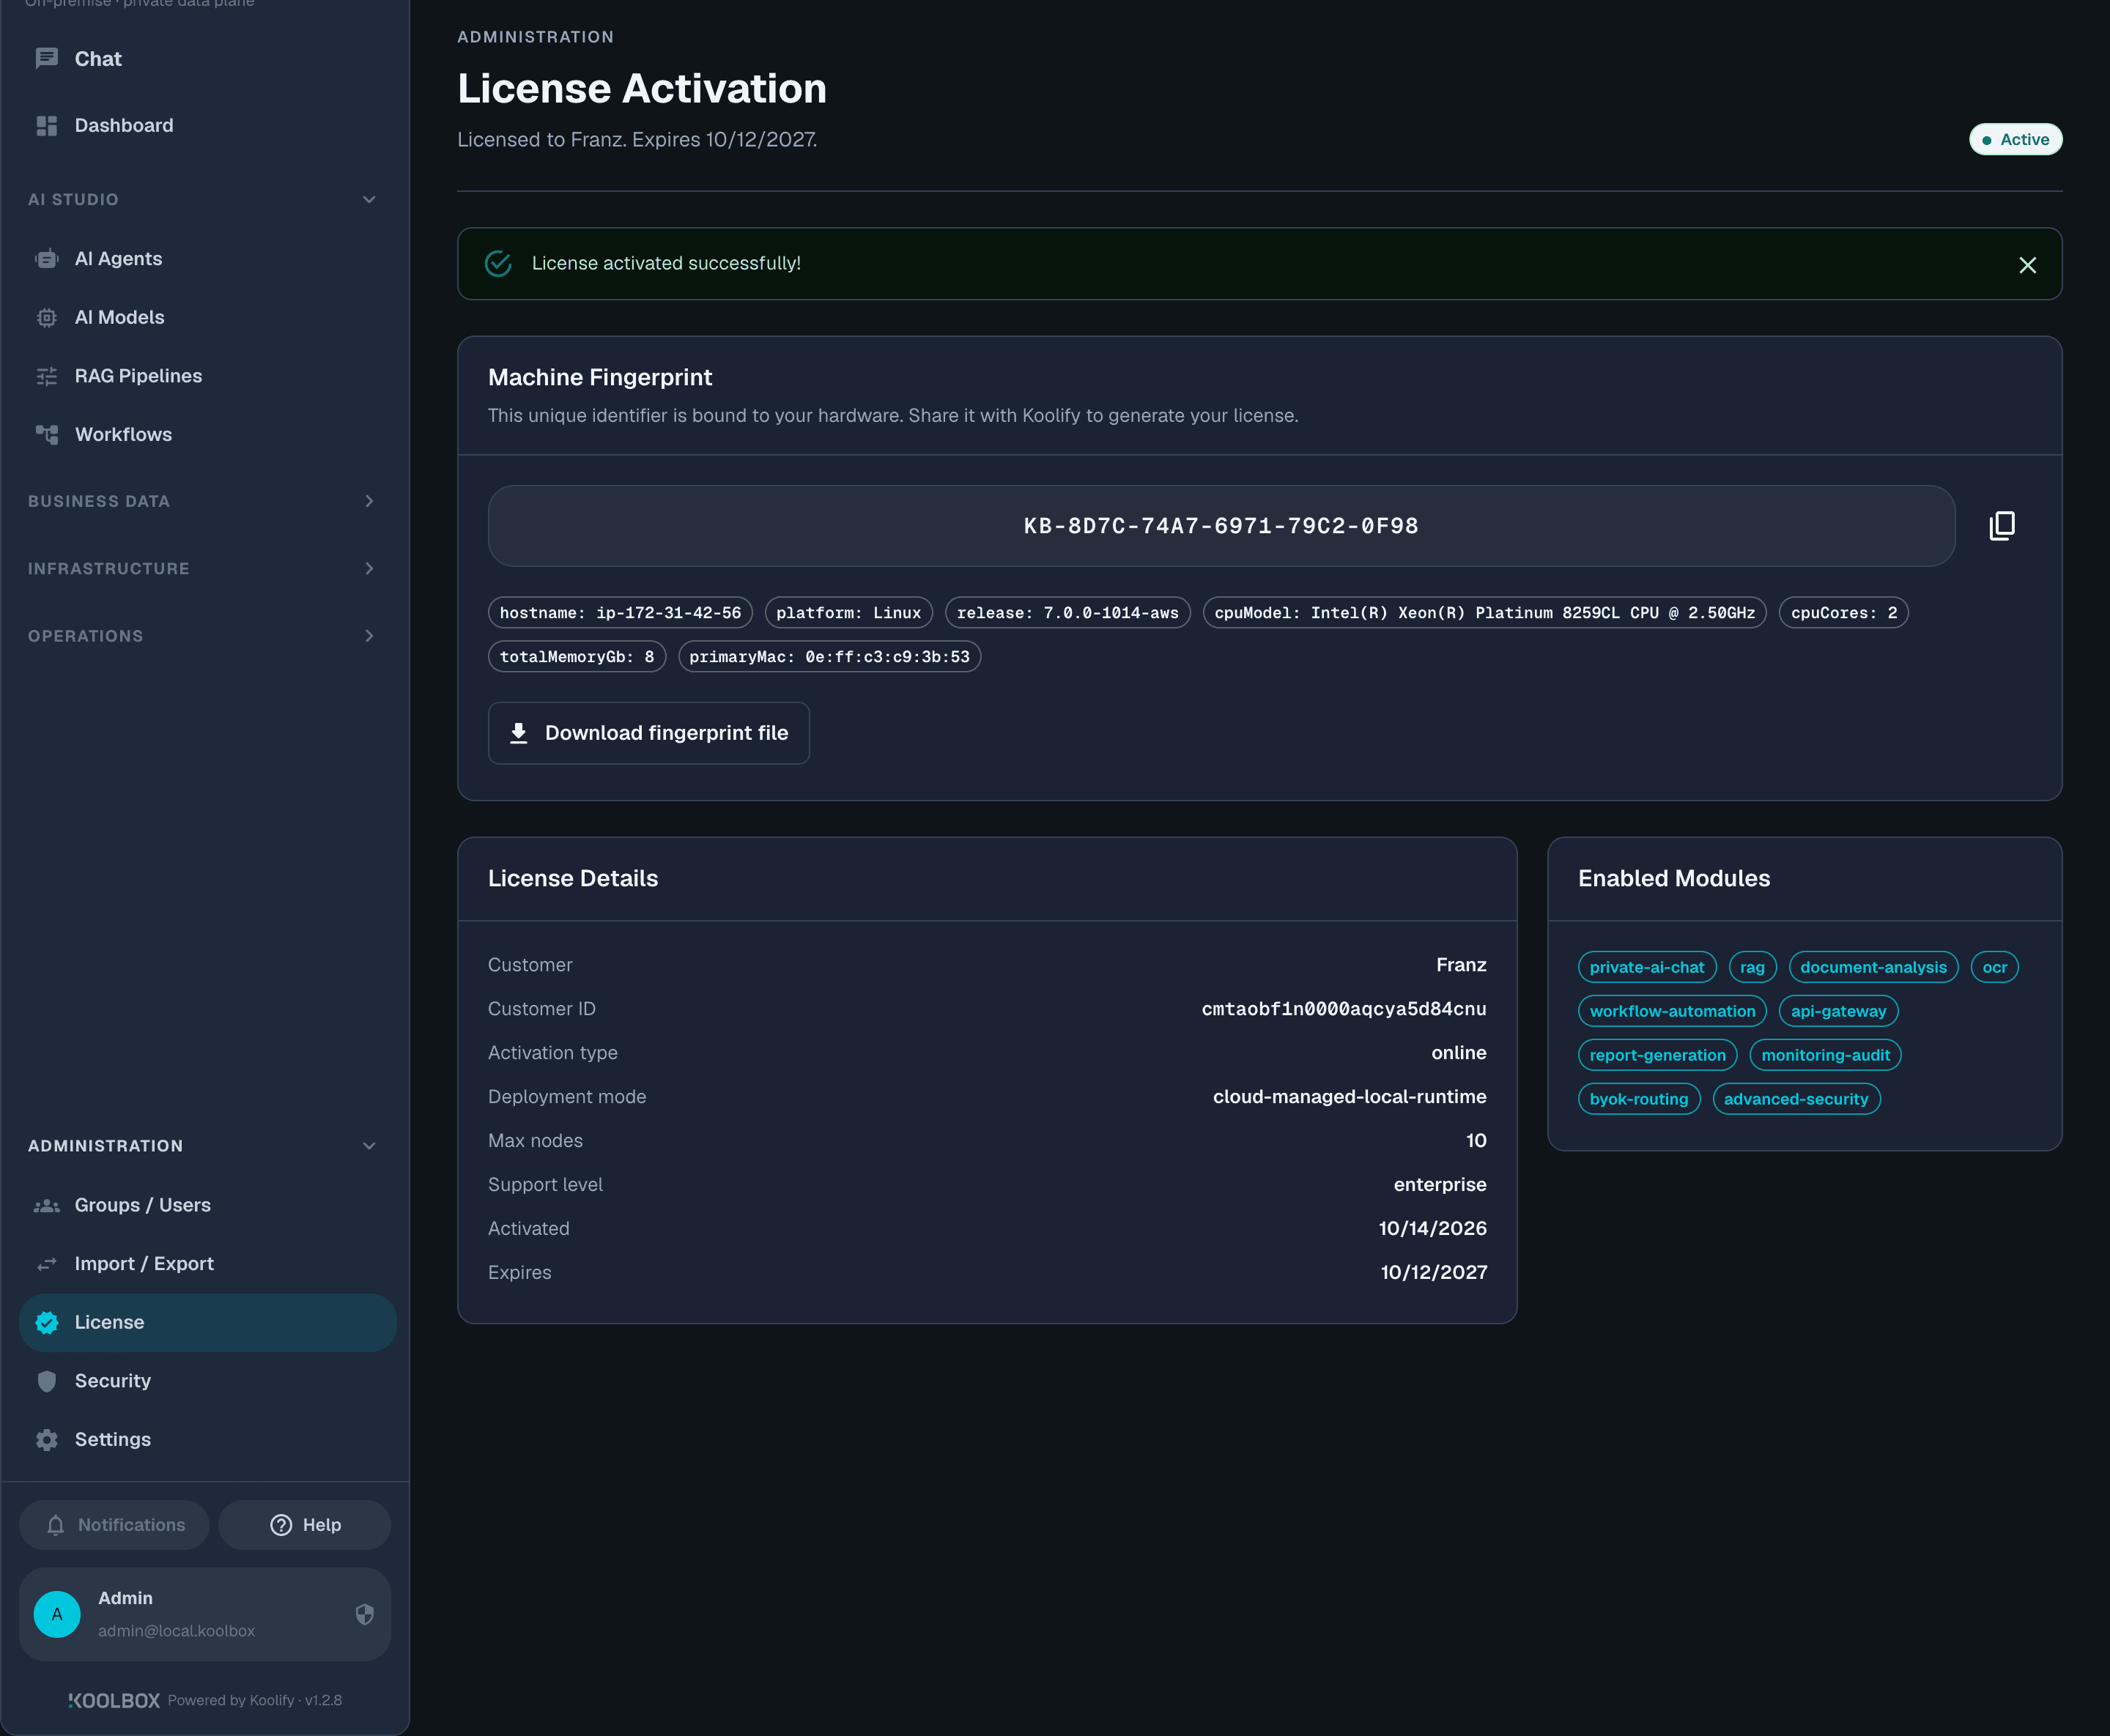Click the License verified badge icon
The width and height of the screenshot is (2110, 1736).
[x=46, y=1323]
